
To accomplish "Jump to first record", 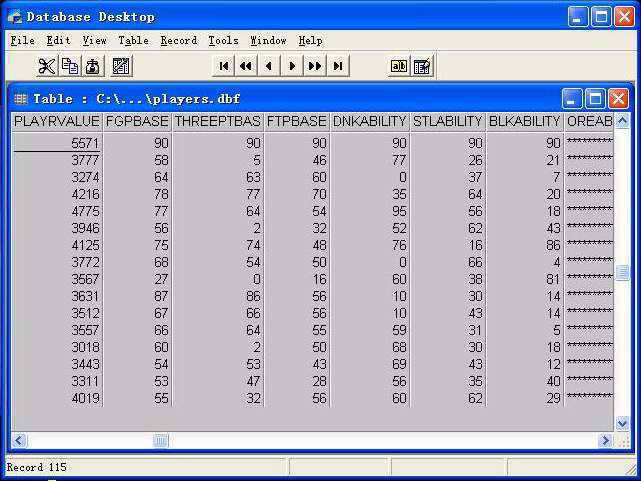I will click(x=223, y=66).
